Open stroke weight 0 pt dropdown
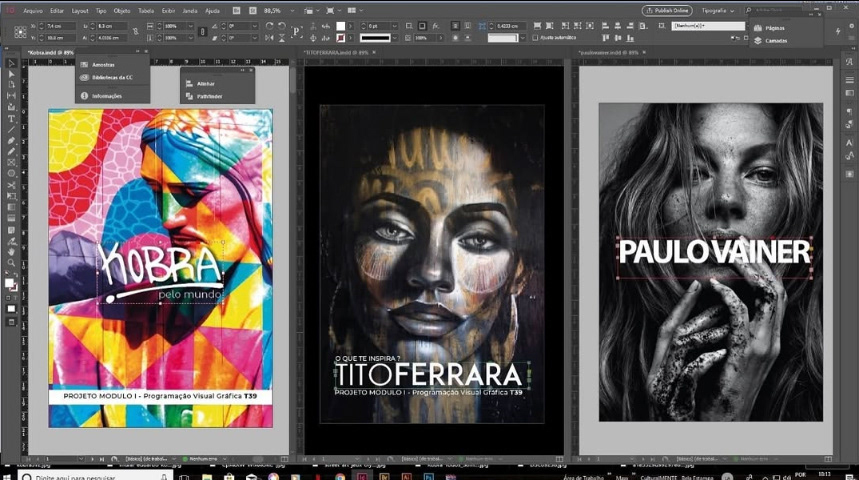Viewport: 859px width, 480px height. (x=394, y=26)
